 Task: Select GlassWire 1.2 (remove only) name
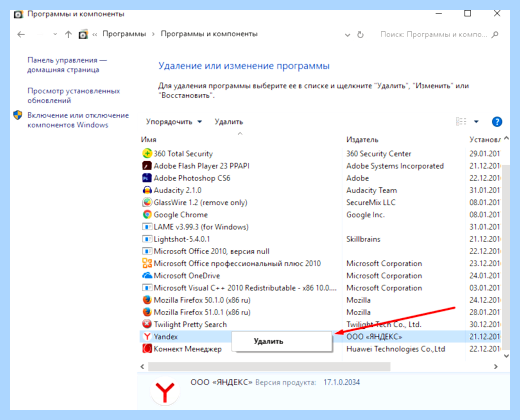click(x=200, y=202)
